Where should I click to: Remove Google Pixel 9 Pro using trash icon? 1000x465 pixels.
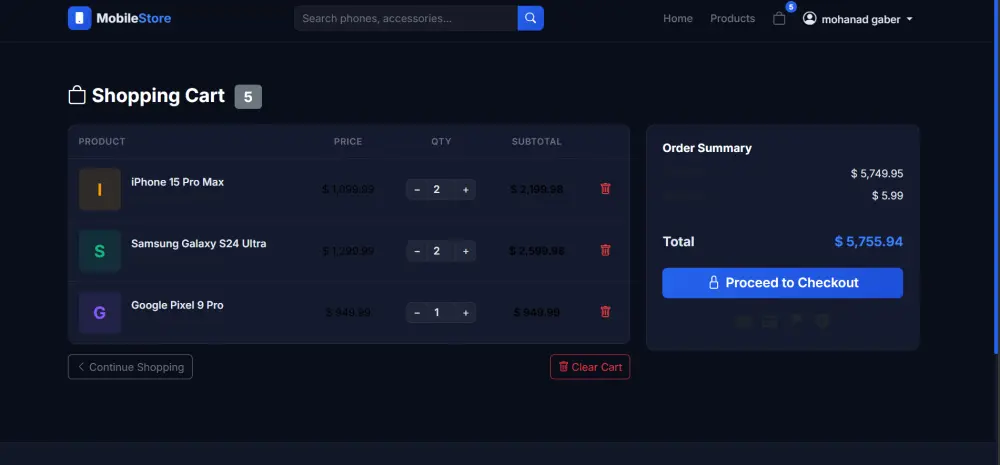pyautogui.click(x=606, y=311)
